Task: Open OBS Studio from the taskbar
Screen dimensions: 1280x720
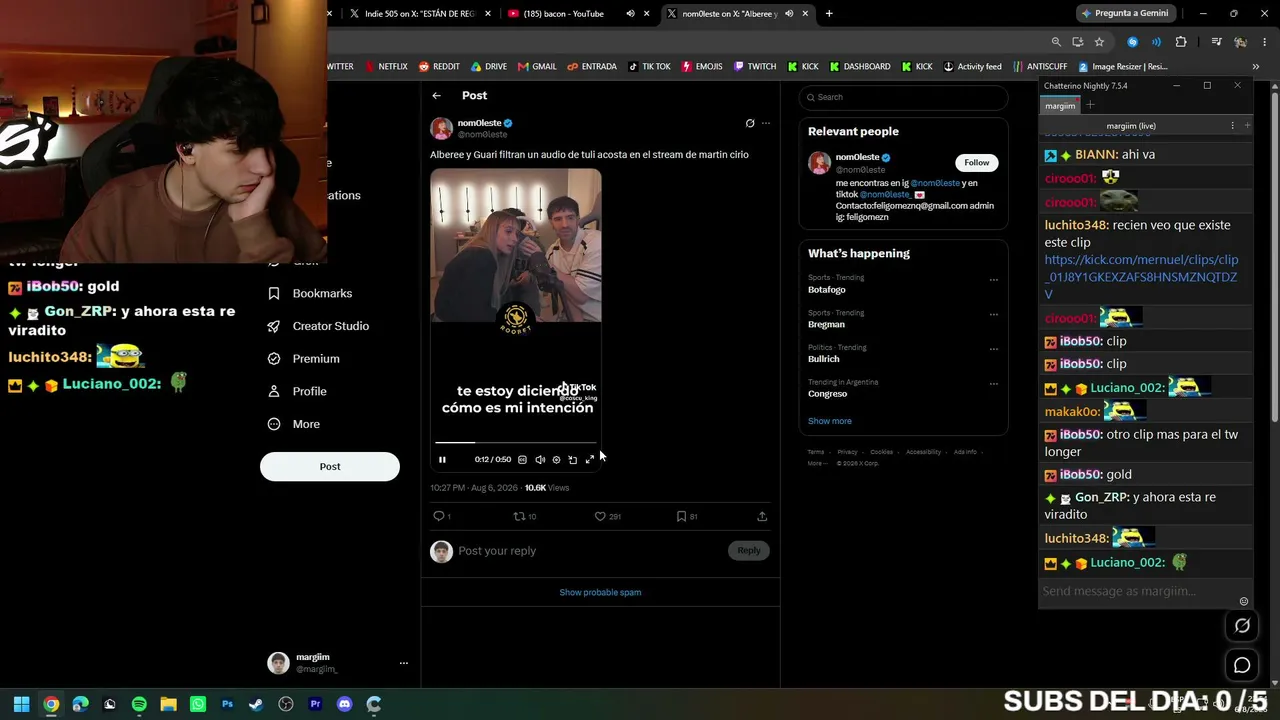Action: [x=286, y=704]
